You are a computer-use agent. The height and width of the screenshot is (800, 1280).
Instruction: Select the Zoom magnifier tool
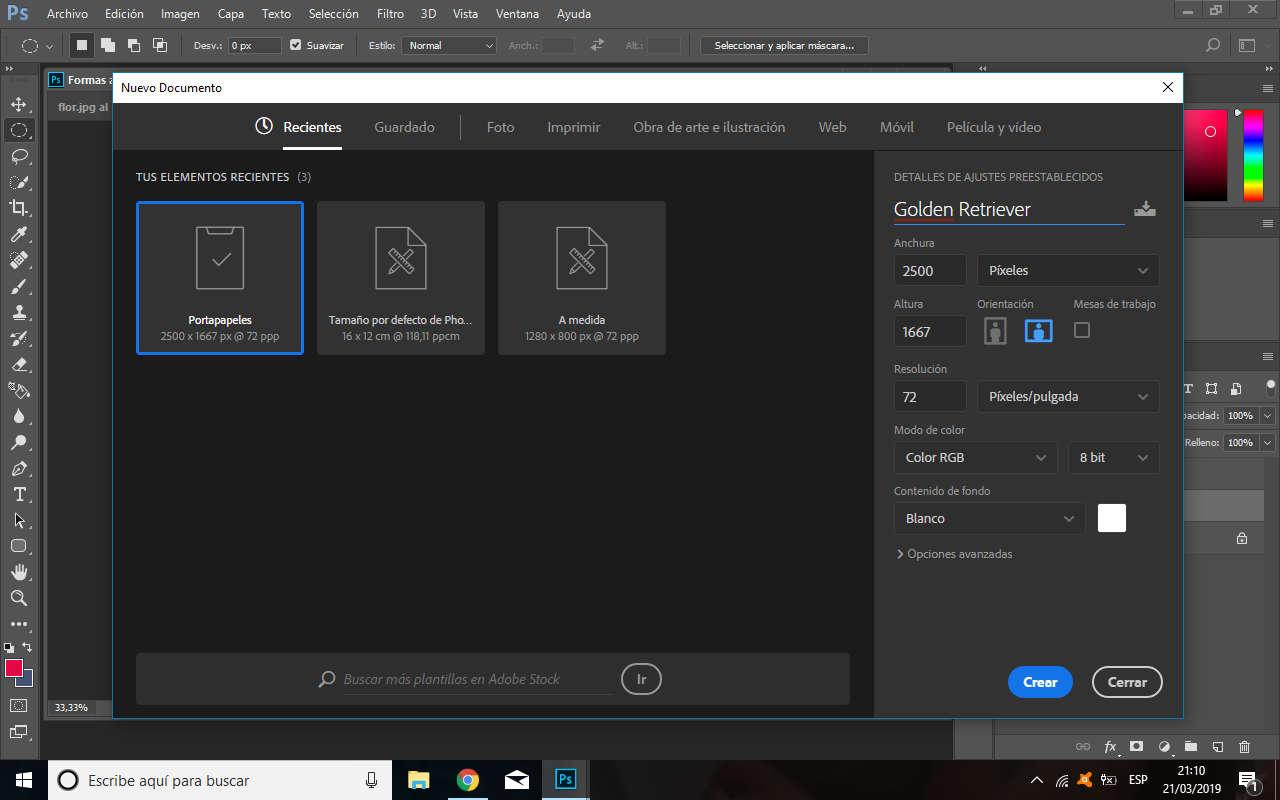(x=18, y=598)
